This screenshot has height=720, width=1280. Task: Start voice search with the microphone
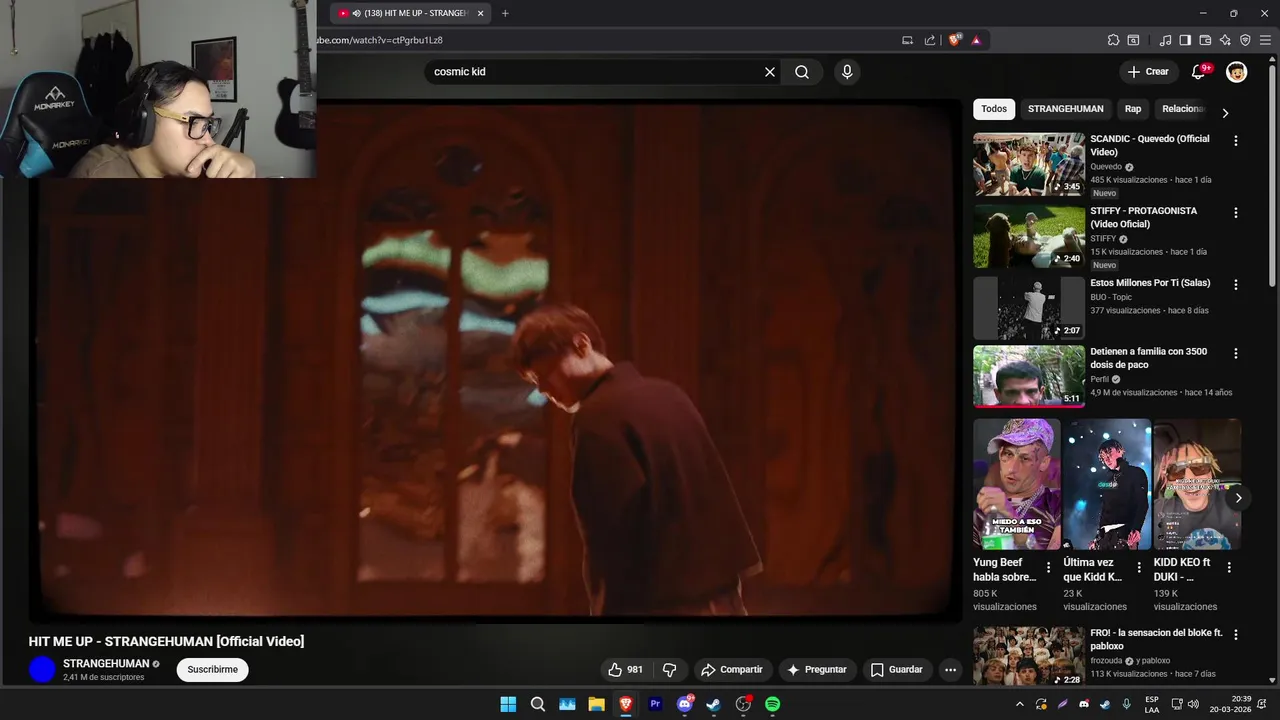coord(847,72)
